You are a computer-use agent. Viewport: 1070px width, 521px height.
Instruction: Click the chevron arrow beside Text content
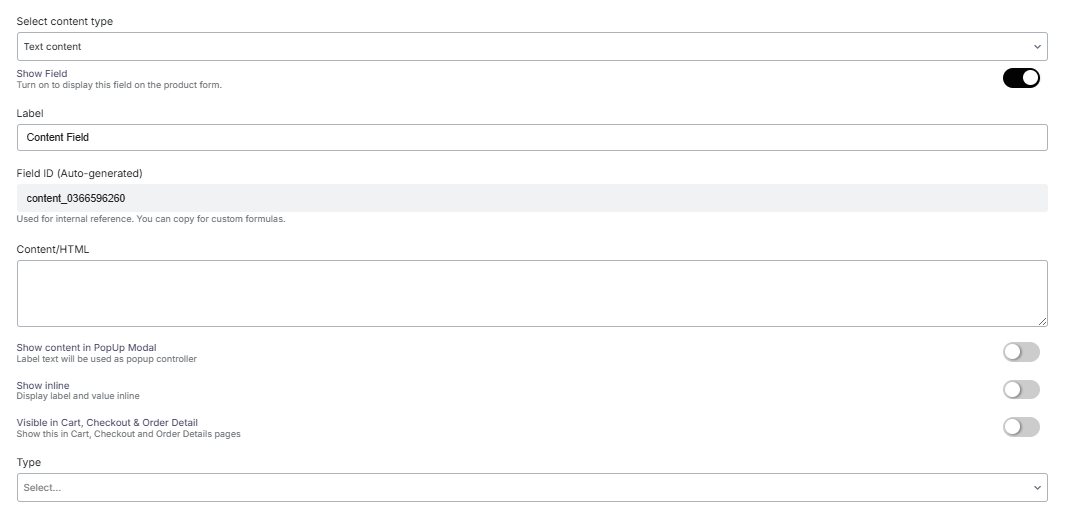coord(1037,47)
